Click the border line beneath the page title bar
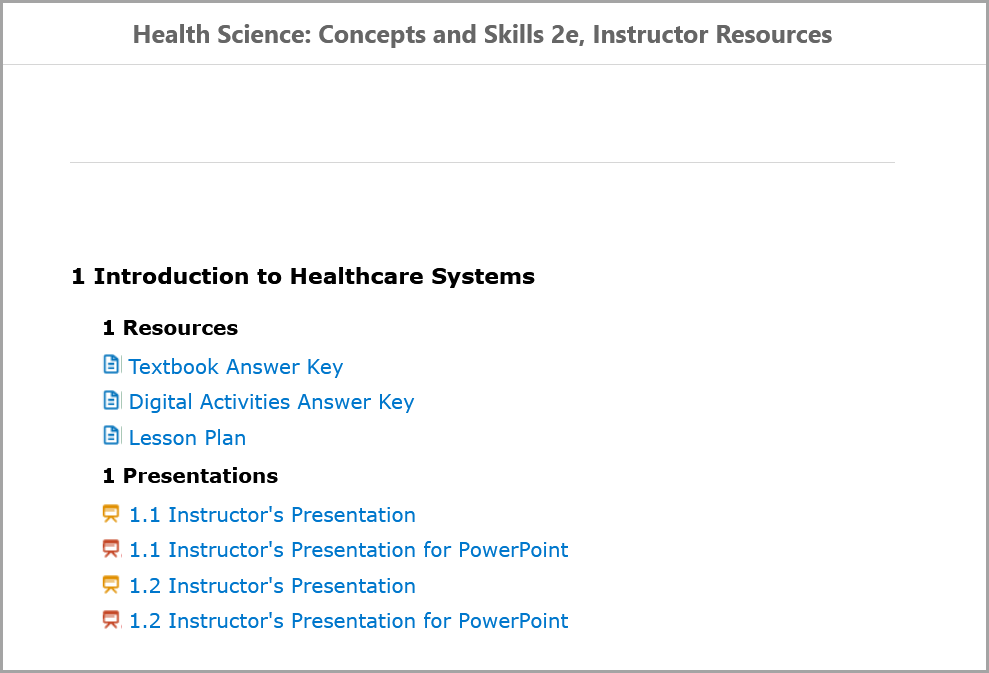989x673 pixels. pos(494,65)
